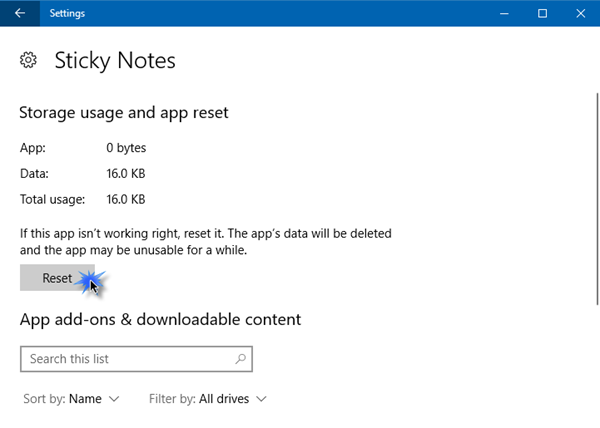Focus the 'Search this list' field
Viewport: 600px width, 428px height.
136,359
